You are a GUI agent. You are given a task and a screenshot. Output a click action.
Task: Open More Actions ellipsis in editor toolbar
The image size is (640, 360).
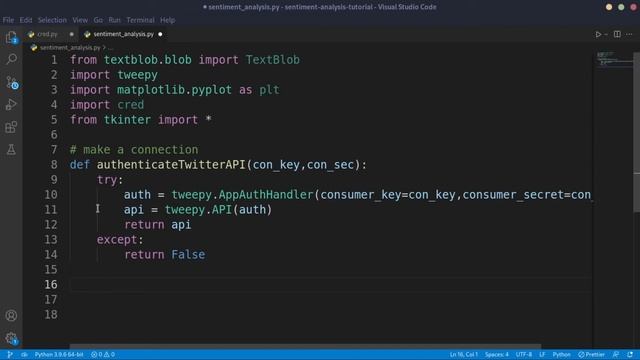pos(629,34)
